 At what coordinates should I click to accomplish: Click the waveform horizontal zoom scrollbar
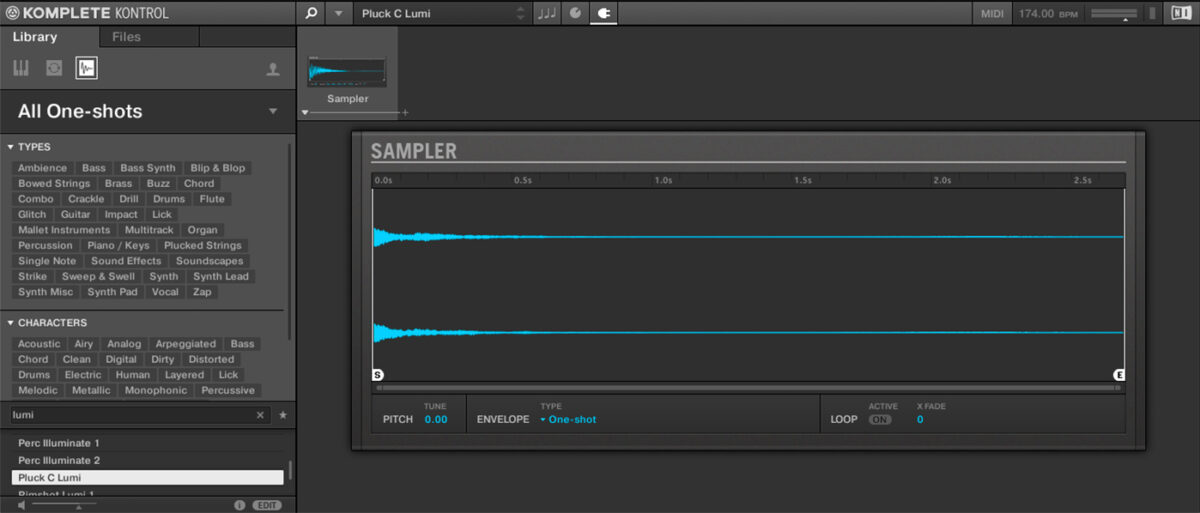pos(748,387)
